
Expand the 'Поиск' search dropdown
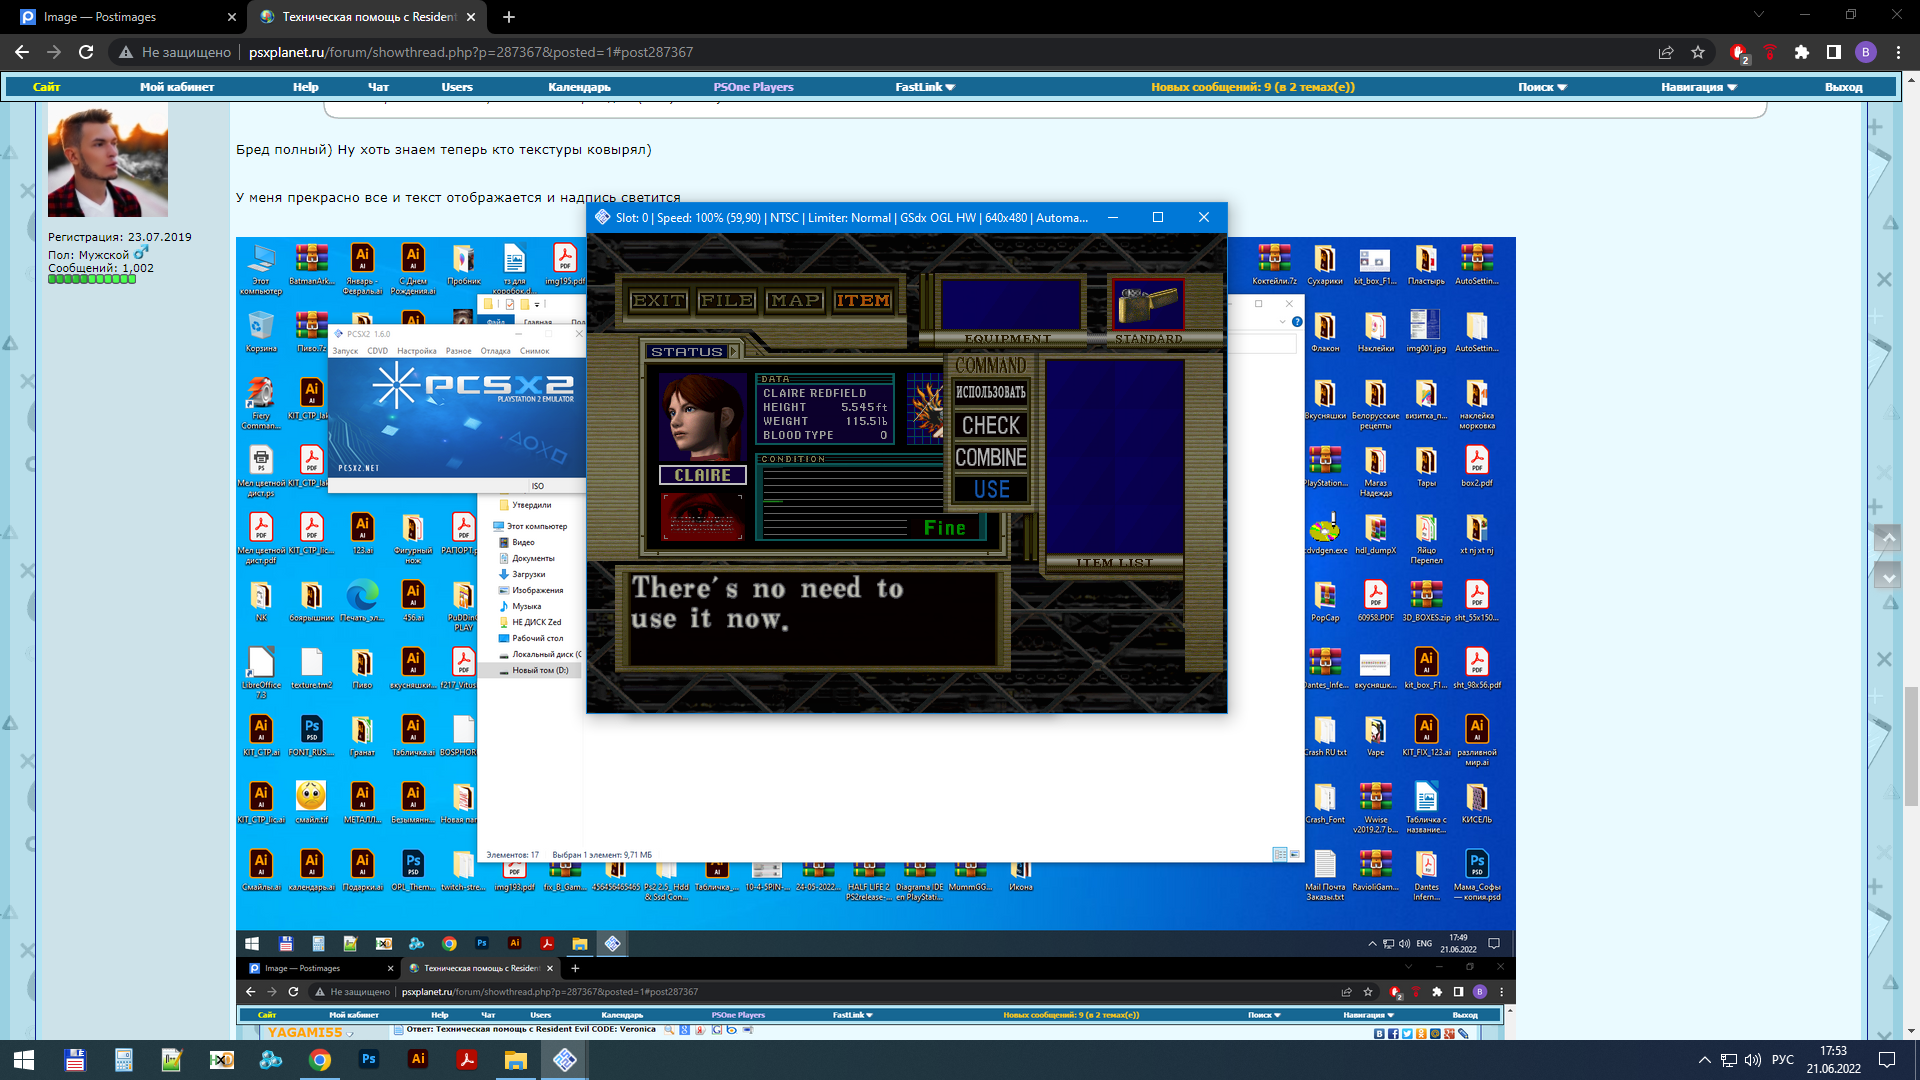1542,87
